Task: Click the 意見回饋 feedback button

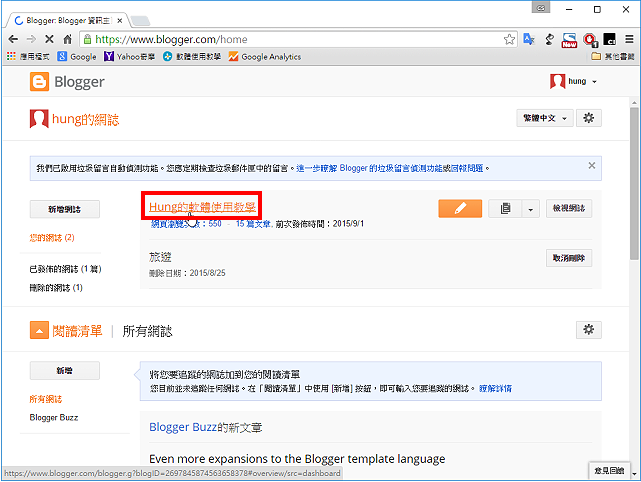Action: (x=609, y=471)
